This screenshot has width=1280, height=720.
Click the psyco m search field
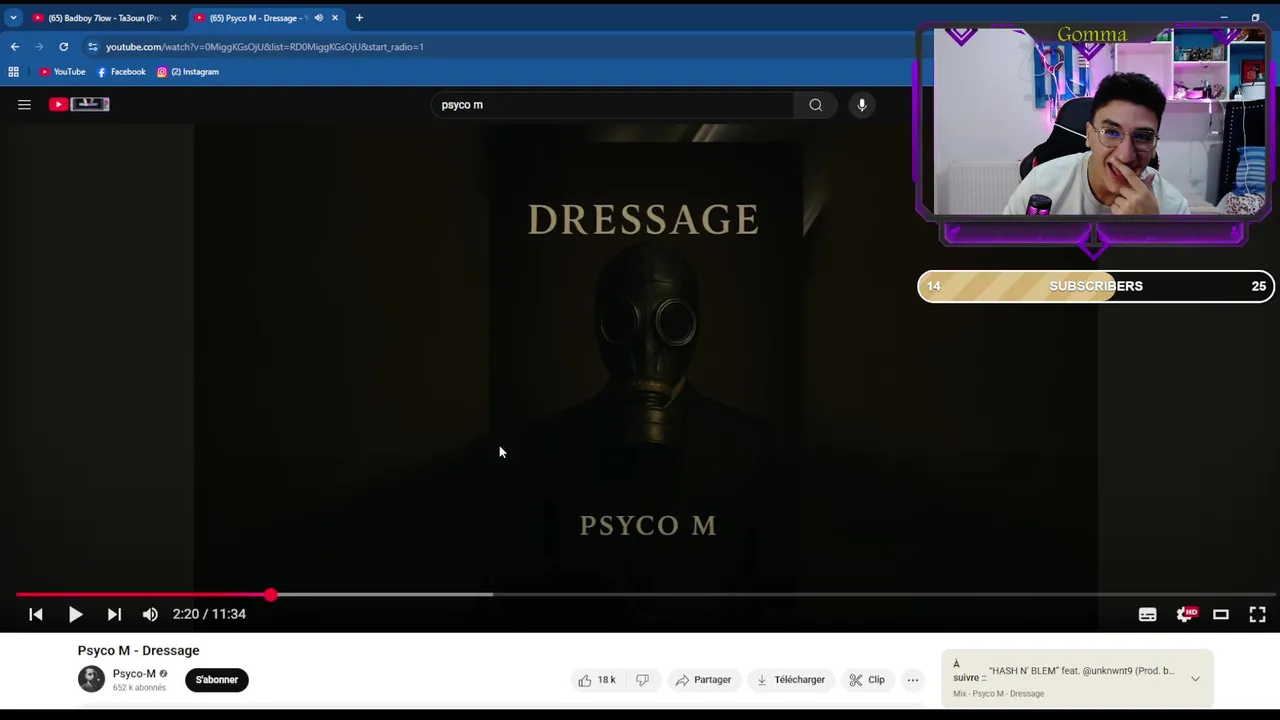(x=612, y=105)
